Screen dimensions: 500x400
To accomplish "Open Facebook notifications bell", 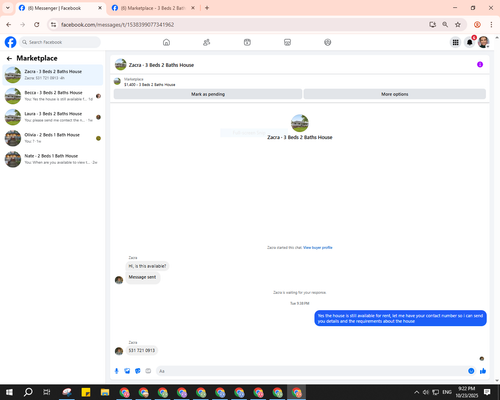I will point(470,42).
